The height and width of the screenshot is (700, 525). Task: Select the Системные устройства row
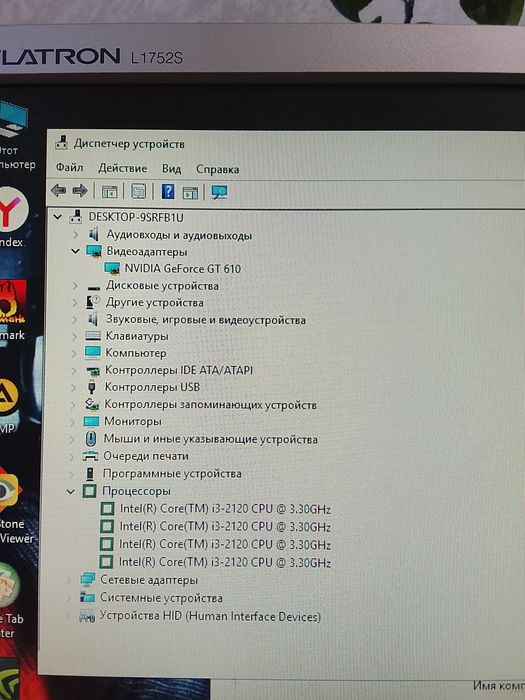161,598
